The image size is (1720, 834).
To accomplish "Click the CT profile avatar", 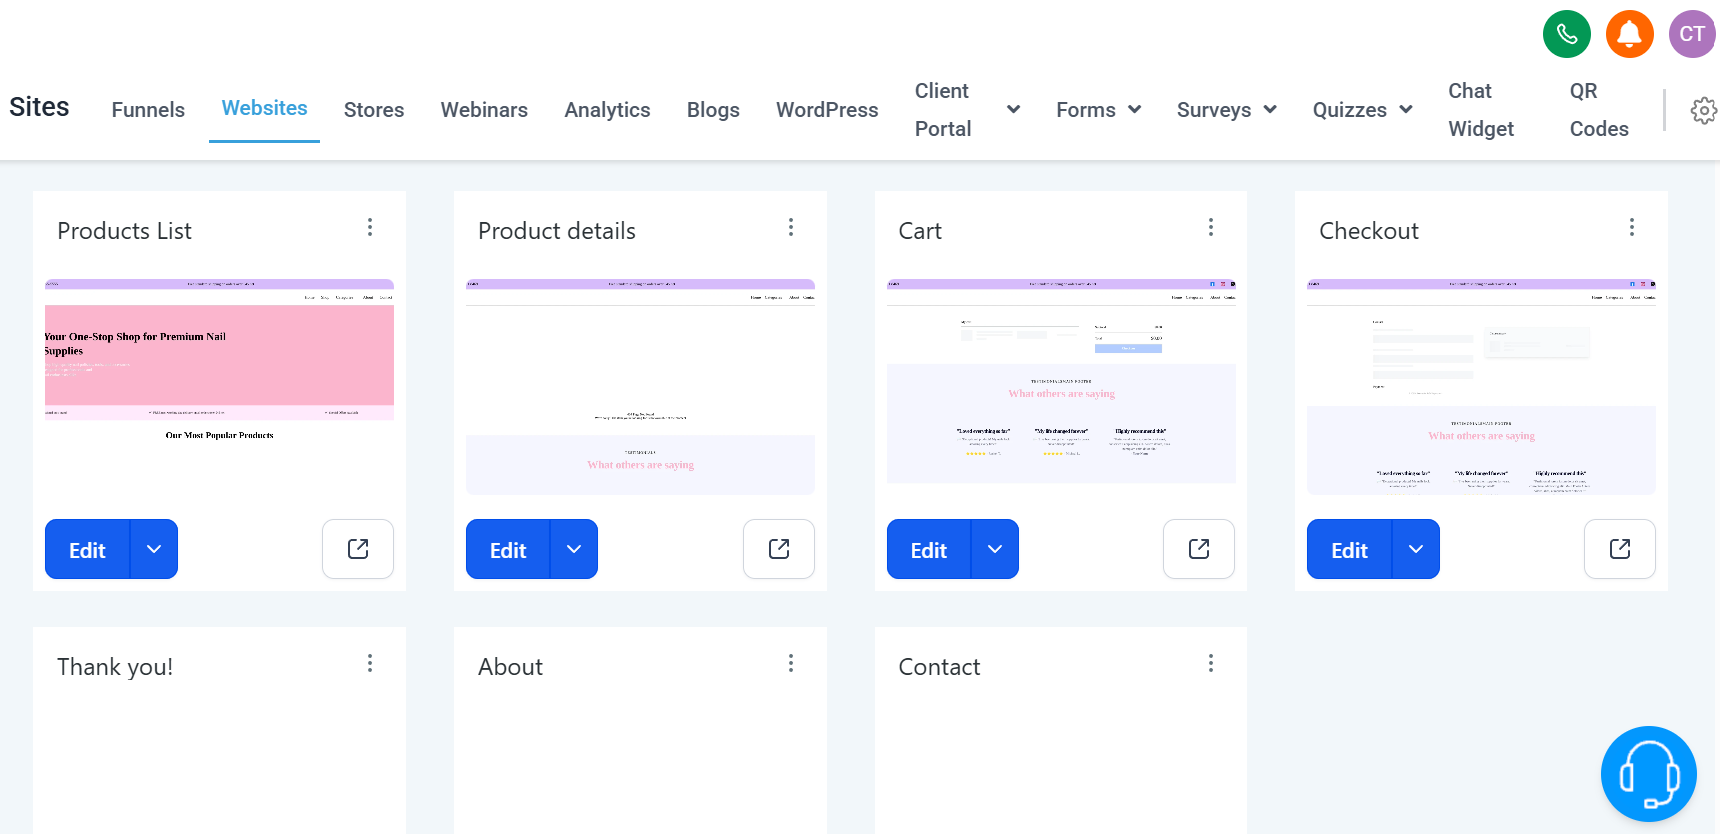I will pos(1691,33).
